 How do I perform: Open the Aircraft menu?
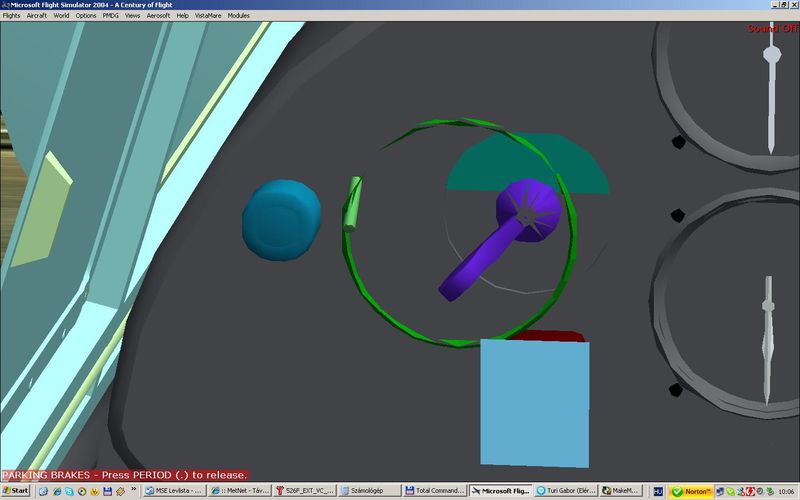click(36, 16)
